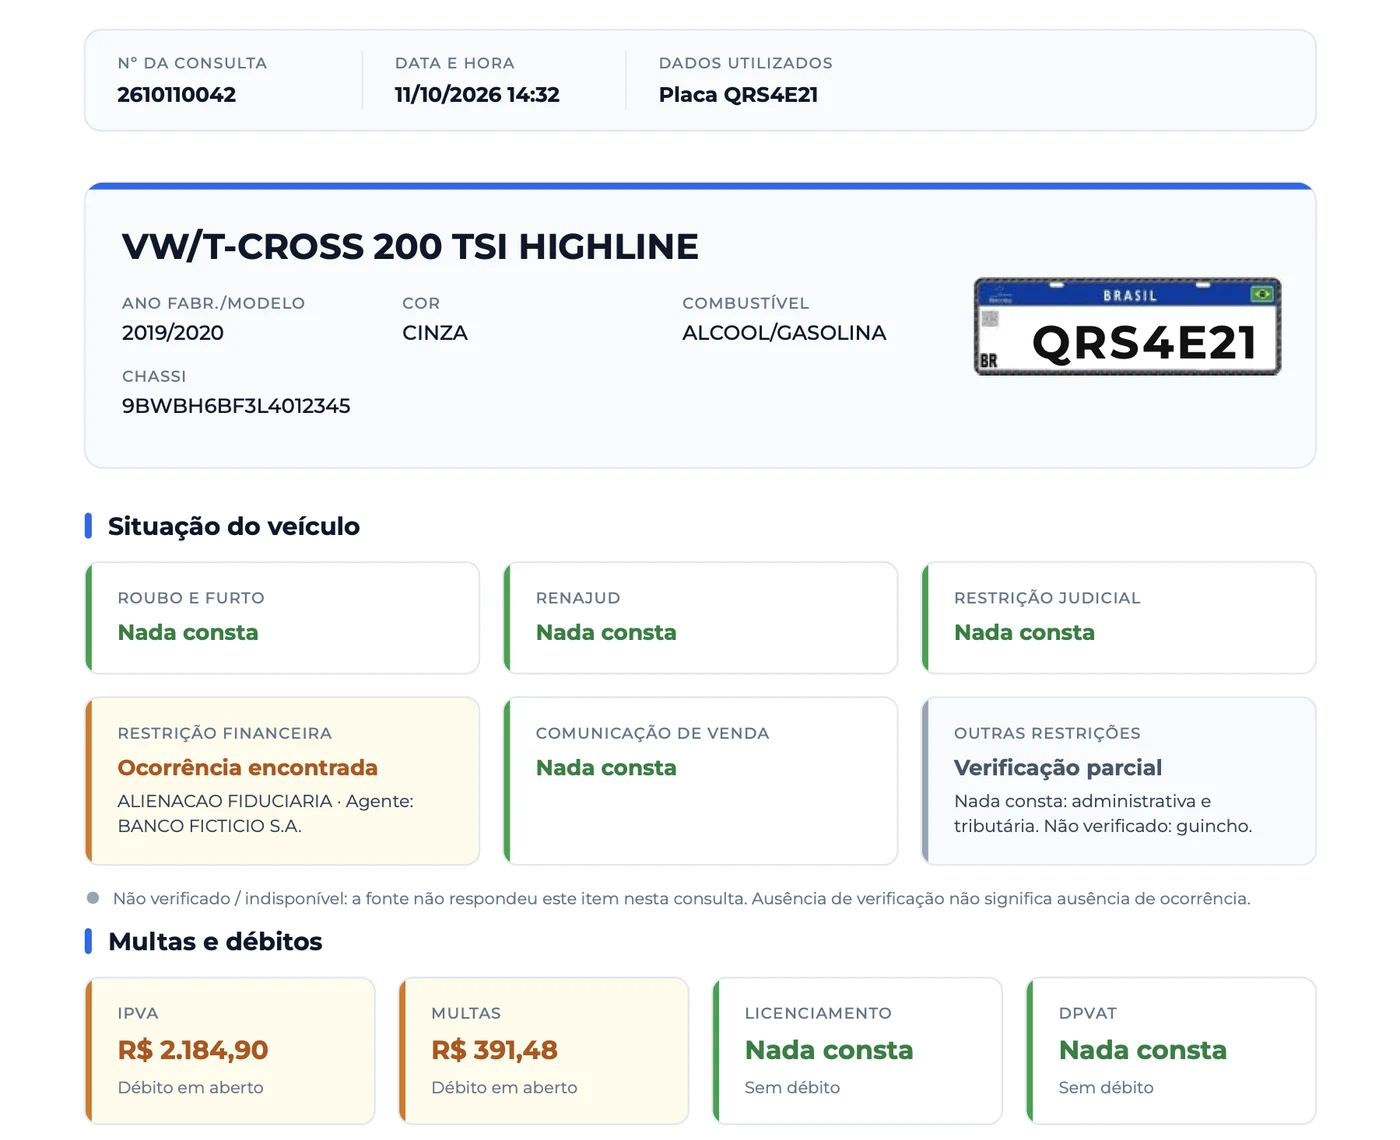Click Nada consta under DPVAT
This screenshot has width=1400, height=1140.
coord(1143,1050)
